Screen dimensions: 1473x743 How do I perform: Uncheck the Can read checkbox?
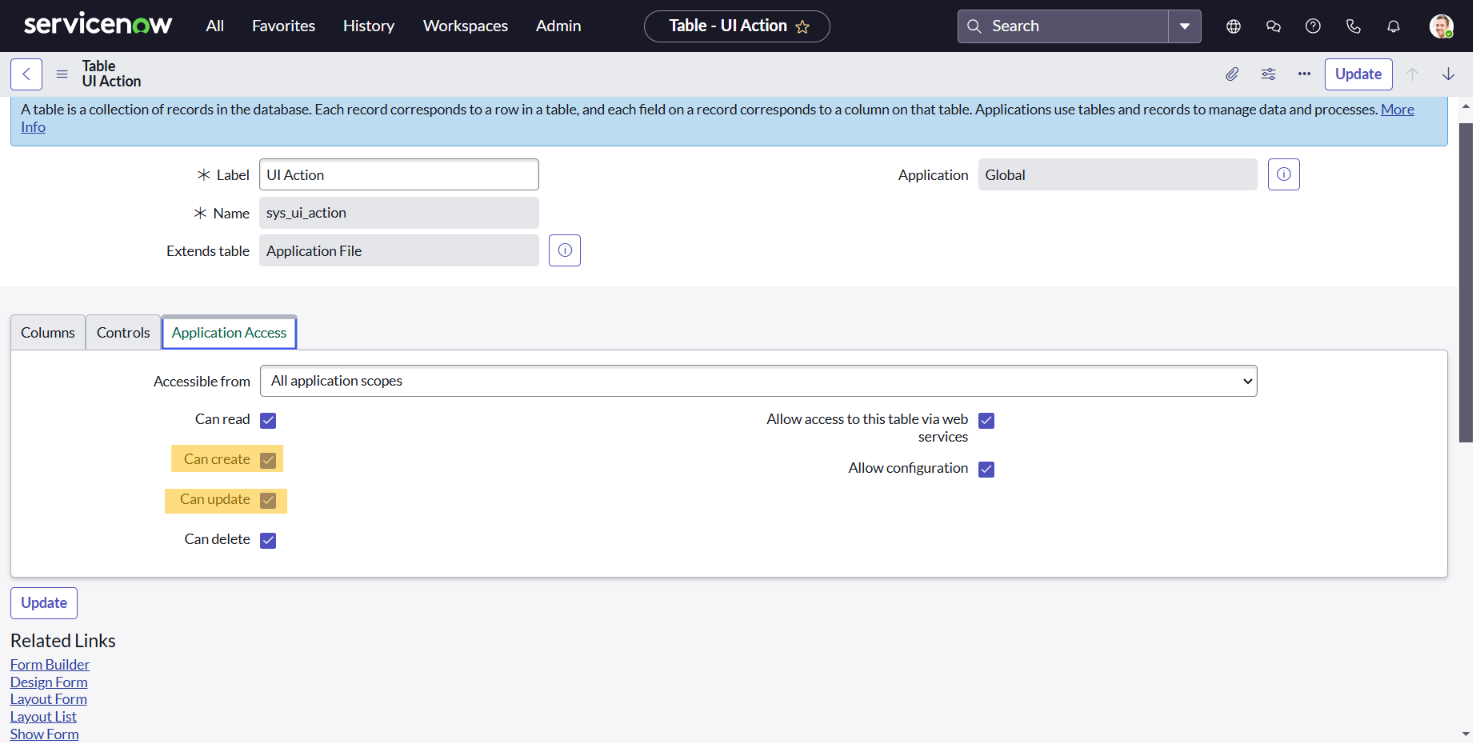pyautogui.click(x=268, y=420)
